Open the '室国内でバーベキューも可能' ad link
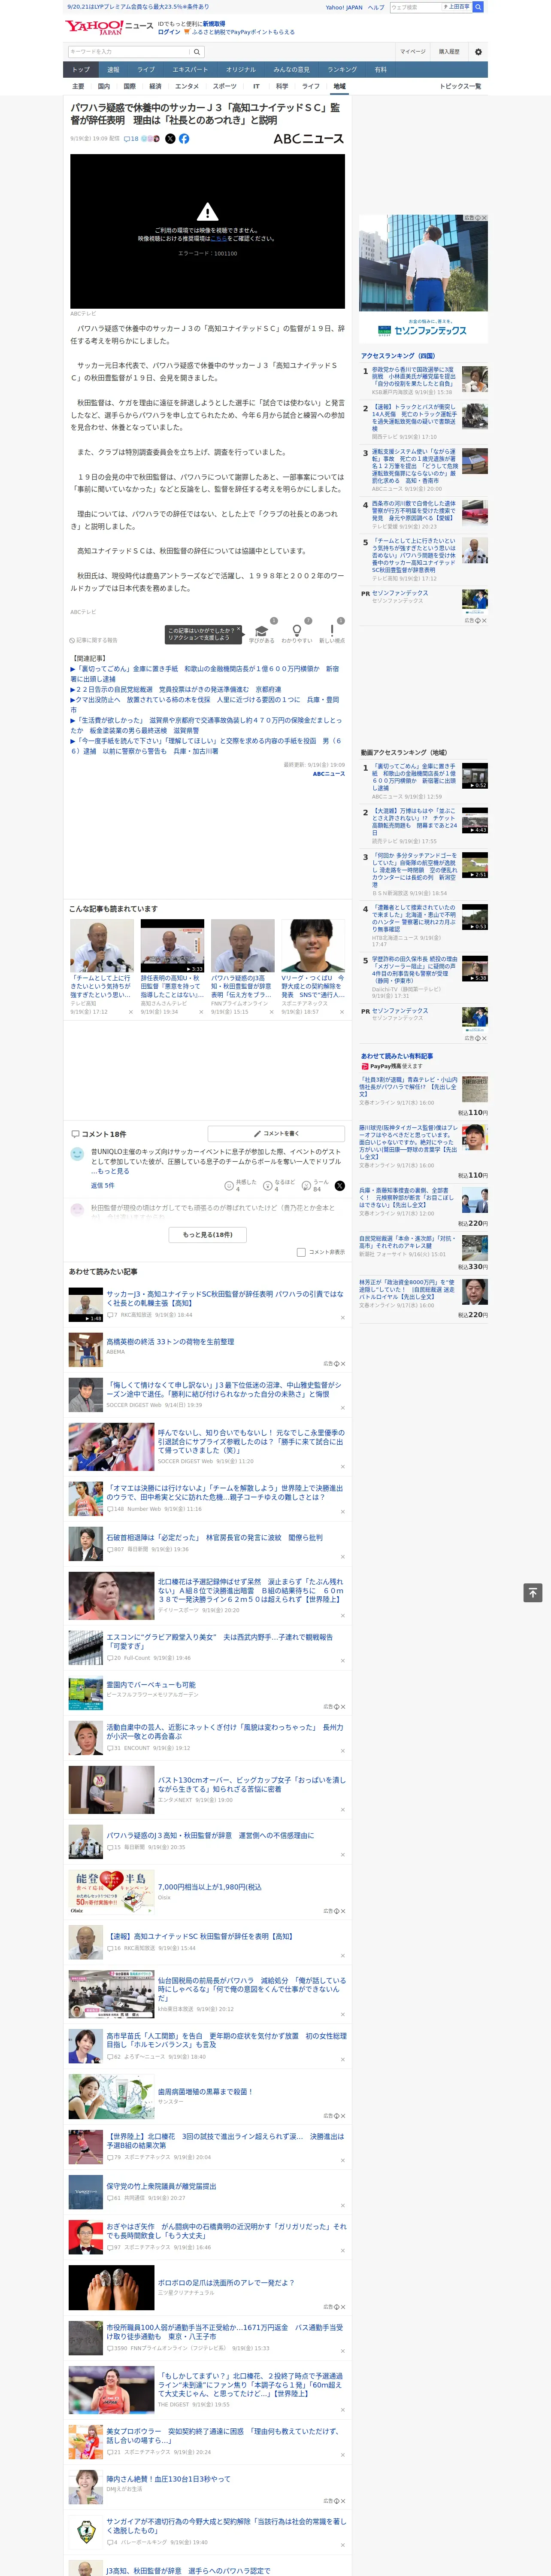 click(x=151, y=1686)
